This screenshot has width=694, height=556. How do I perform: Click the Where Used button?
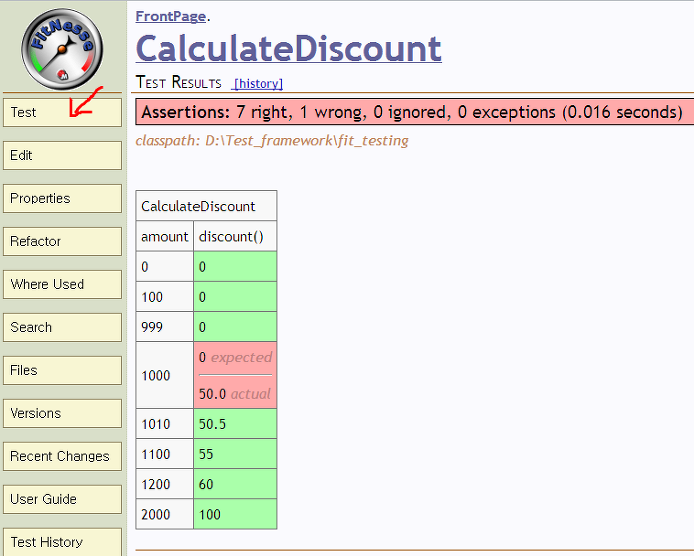point(62,284)
